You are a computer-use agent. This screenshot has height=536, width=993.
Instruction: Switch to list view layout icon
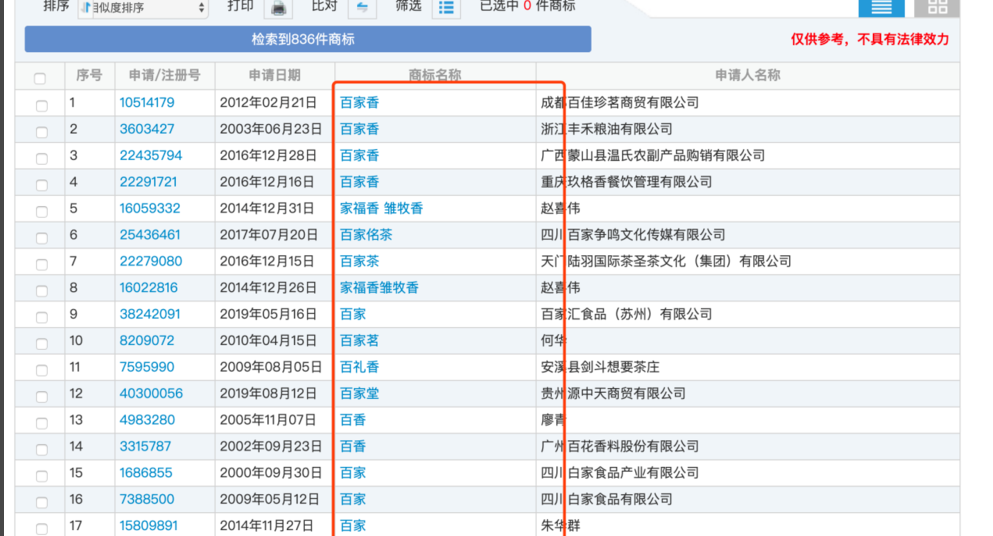(881, 7)
